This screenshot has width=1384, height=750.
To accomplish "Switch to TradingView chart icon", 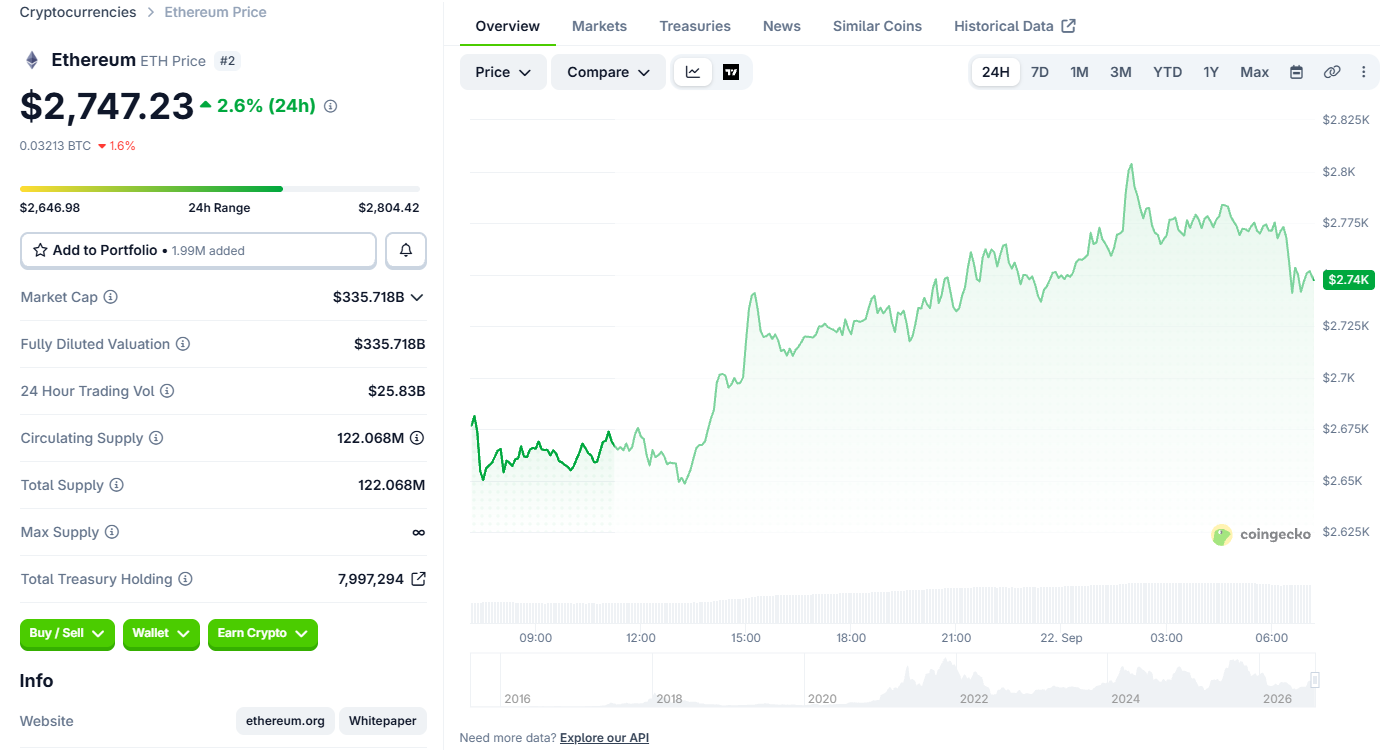I will (731, 72).
